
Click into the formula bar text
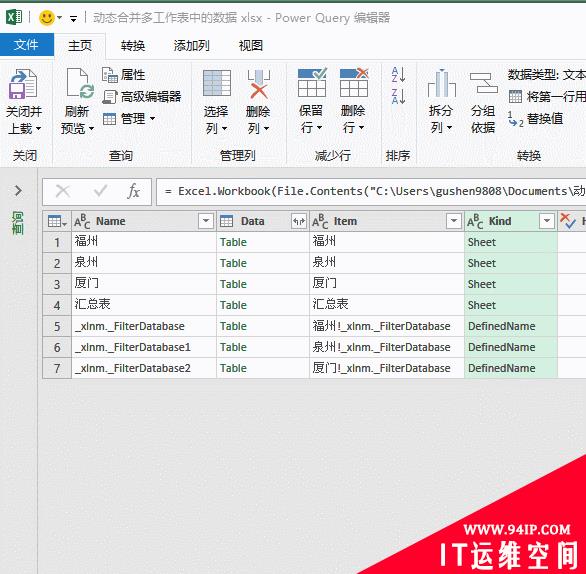tap(371, 191)
